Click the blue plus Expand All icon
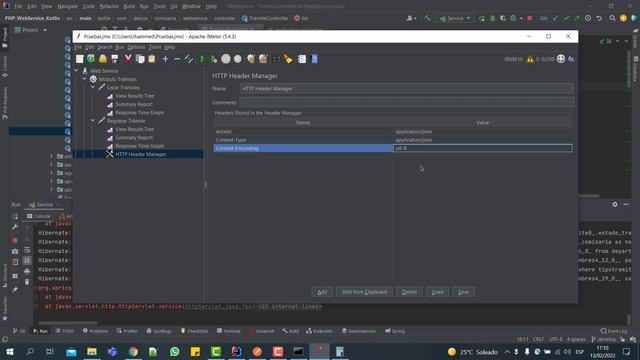 [165, 59]
